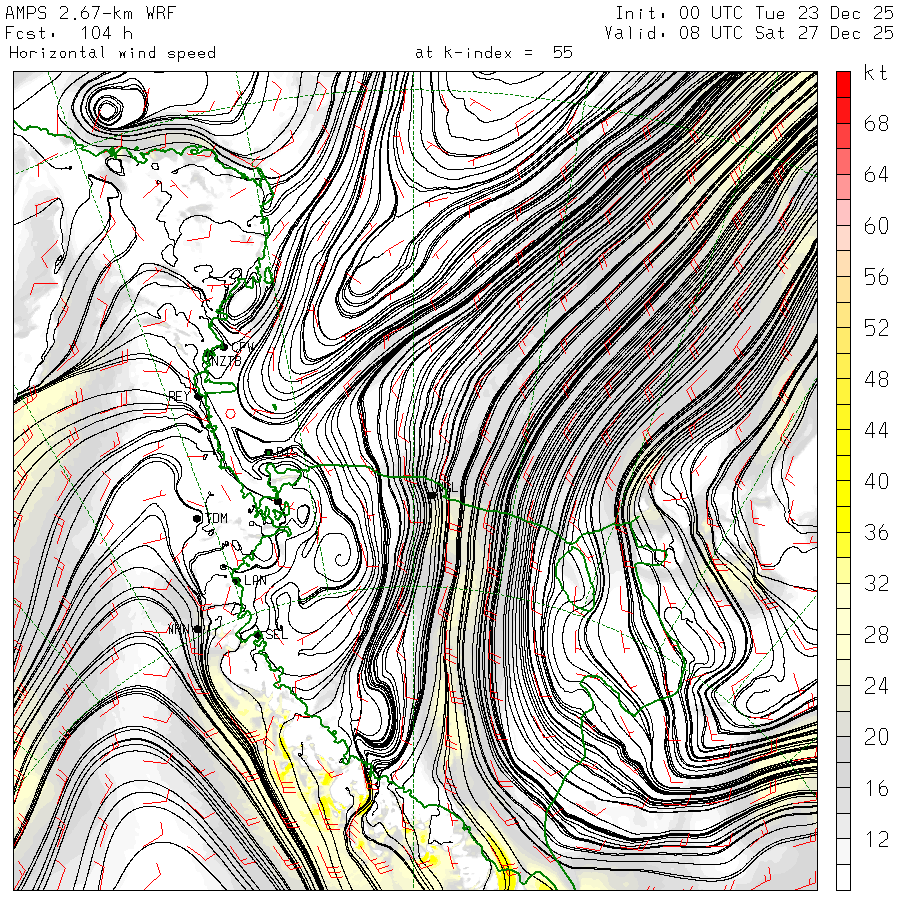The image size is (900, 900).
Task: Click the closed circulation at the map's top-left
Action: pyautogui.click(x=106, y=108)
